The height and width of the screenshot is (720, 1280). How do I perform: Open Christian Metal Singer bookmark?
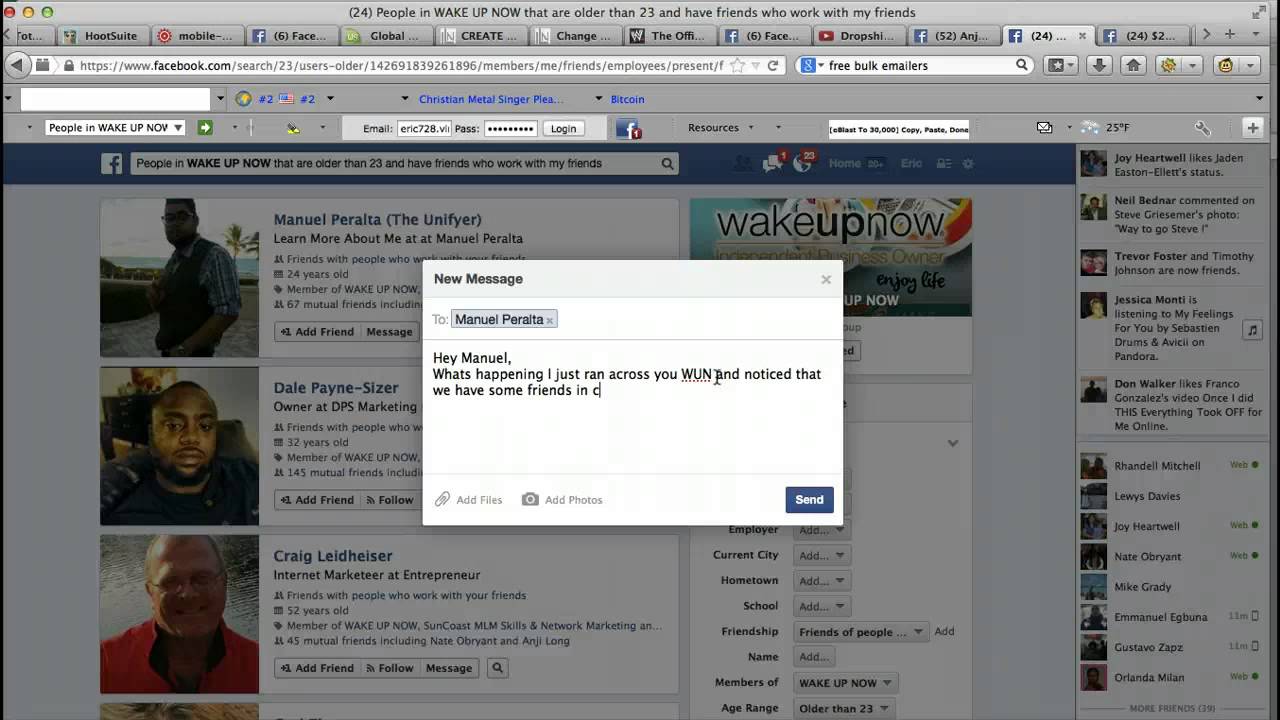tap(491, 99)
